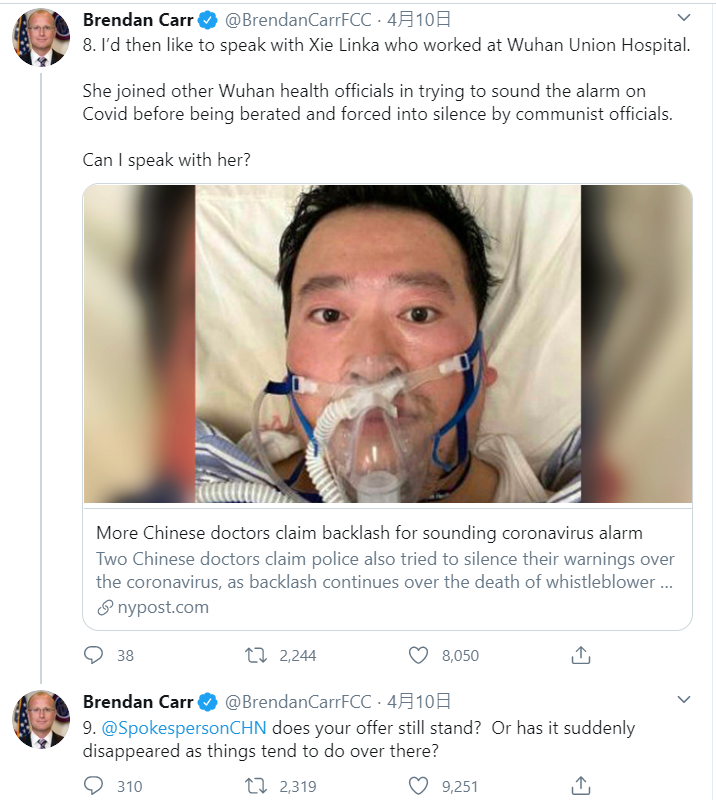Retweet the tweet with 2,244 retweets
716x800 pixels.
point(257,656)
